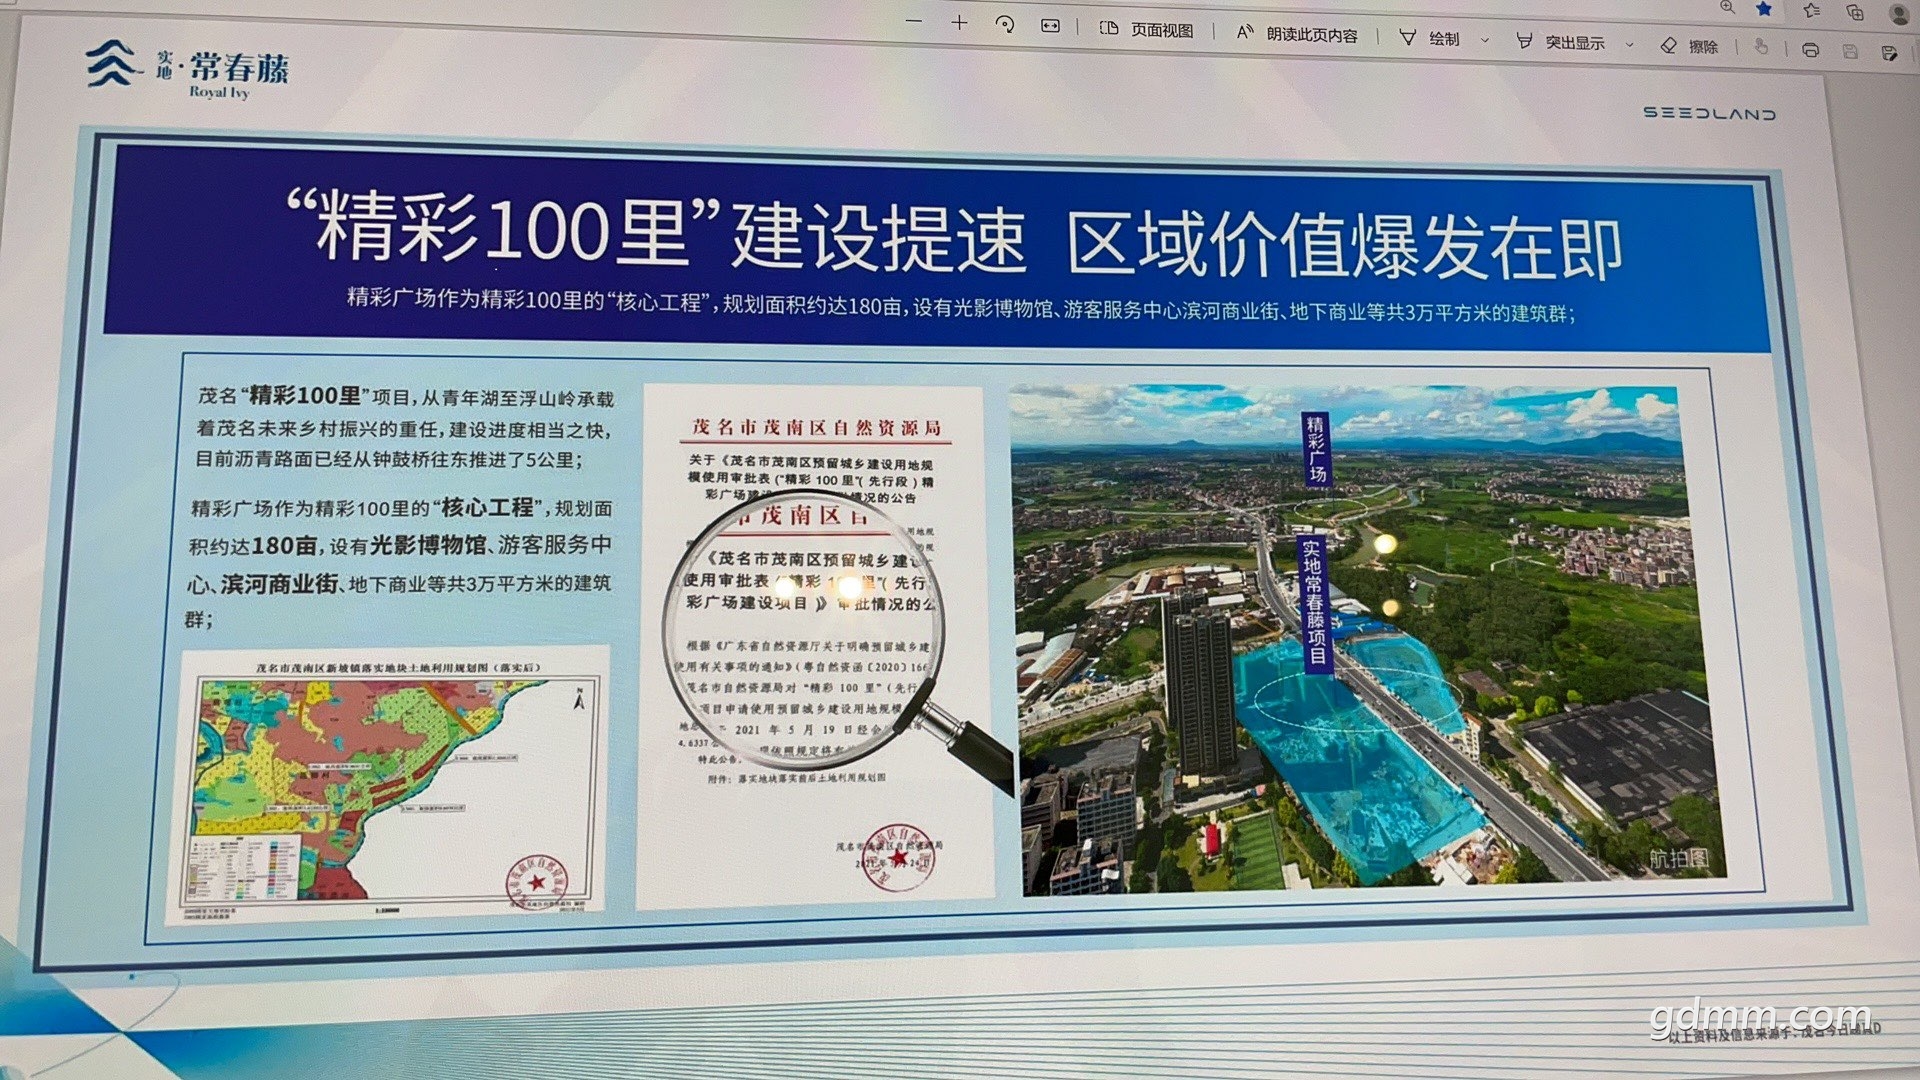Open the favorites list icon
The height and width of the screenshot is (1080, 1920).
pos(1812,10)
